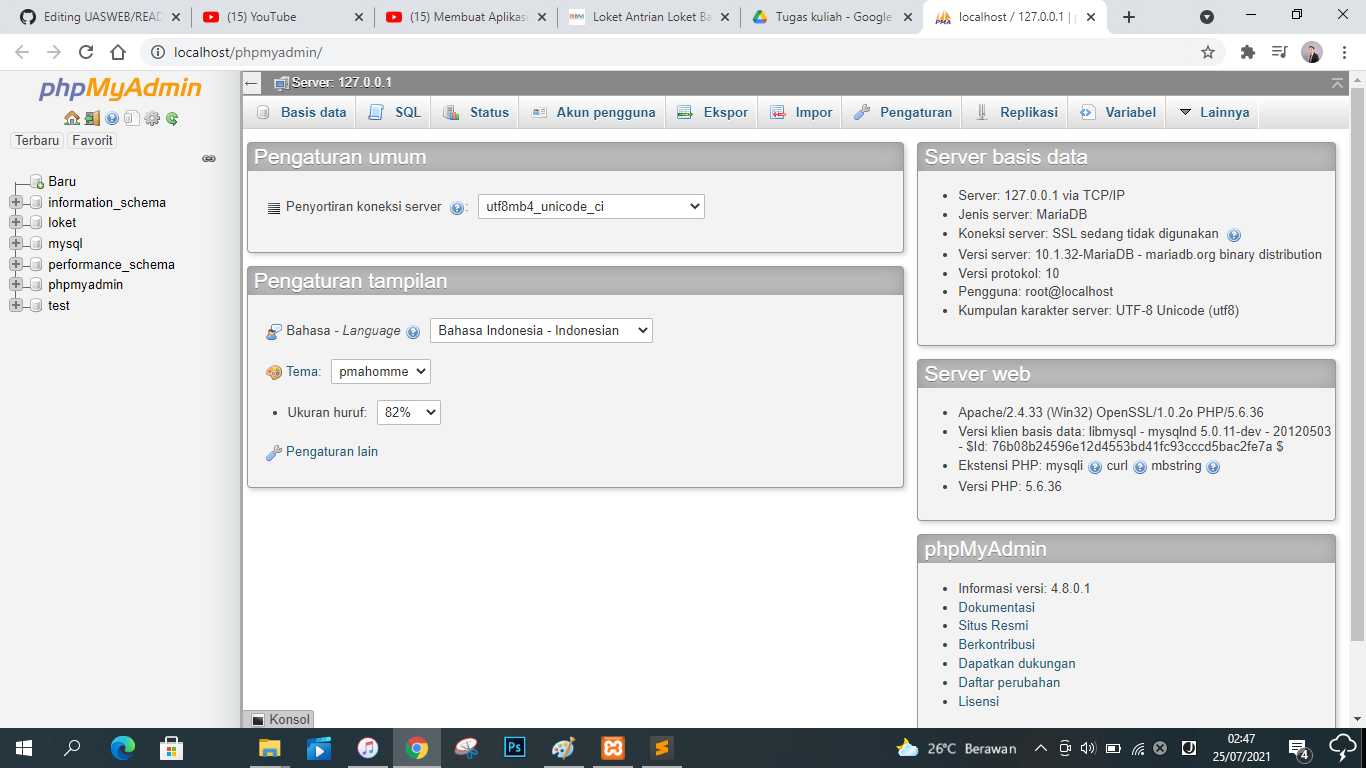Click the link toggle icon above the database tree
This screenshot has width=1366, height=768.
[x=208, y=158]
